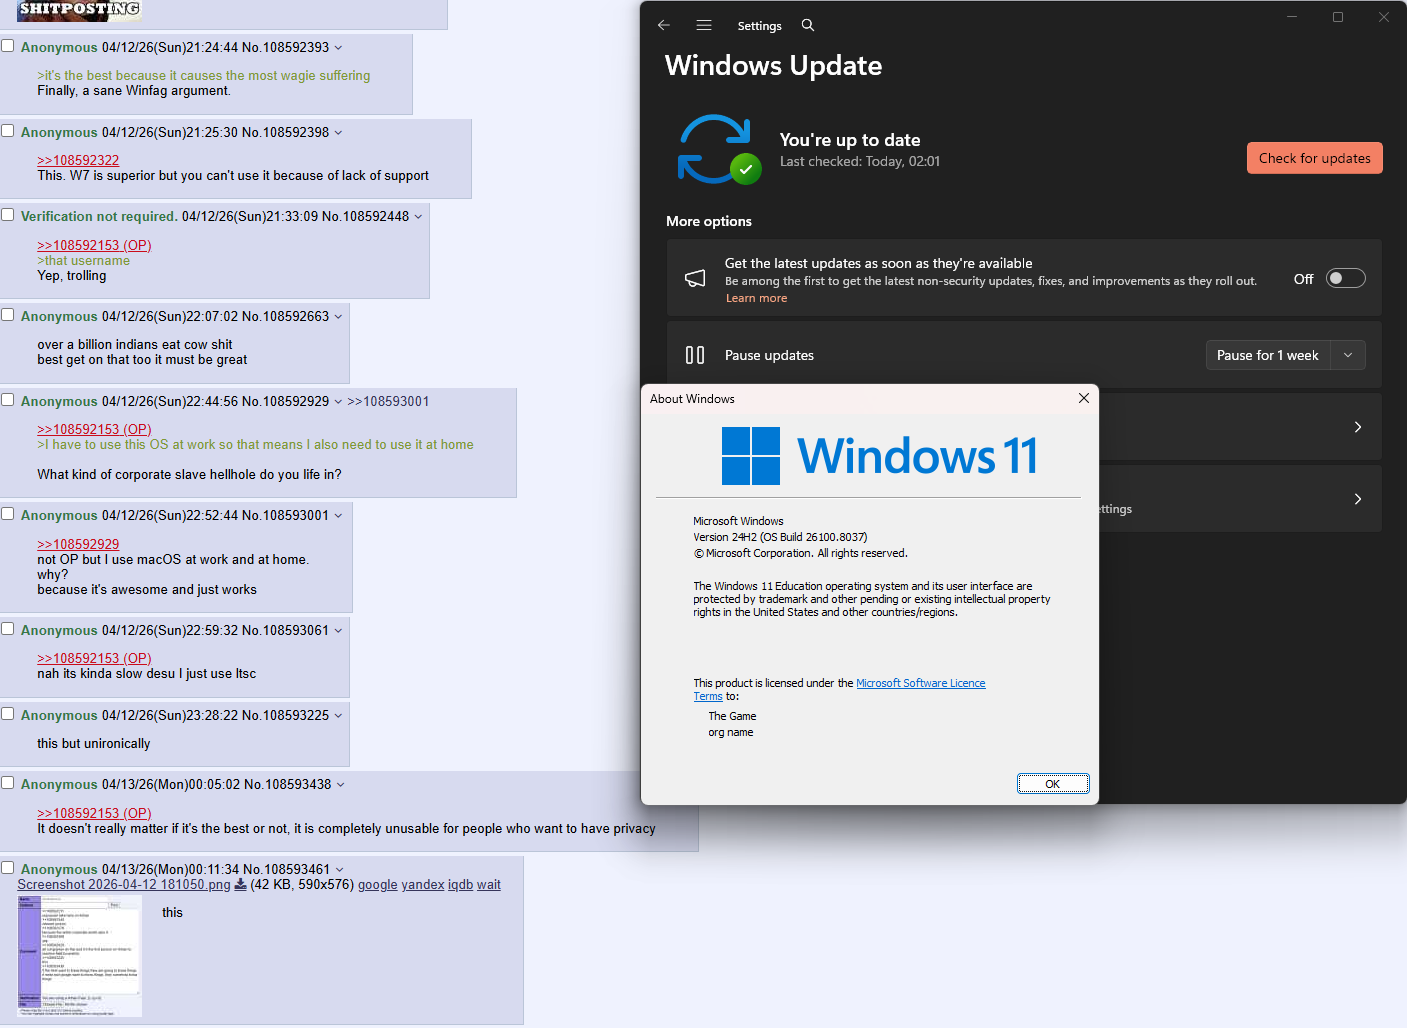
Task: Follow the >>108592322 quote link
Action: 78,160
